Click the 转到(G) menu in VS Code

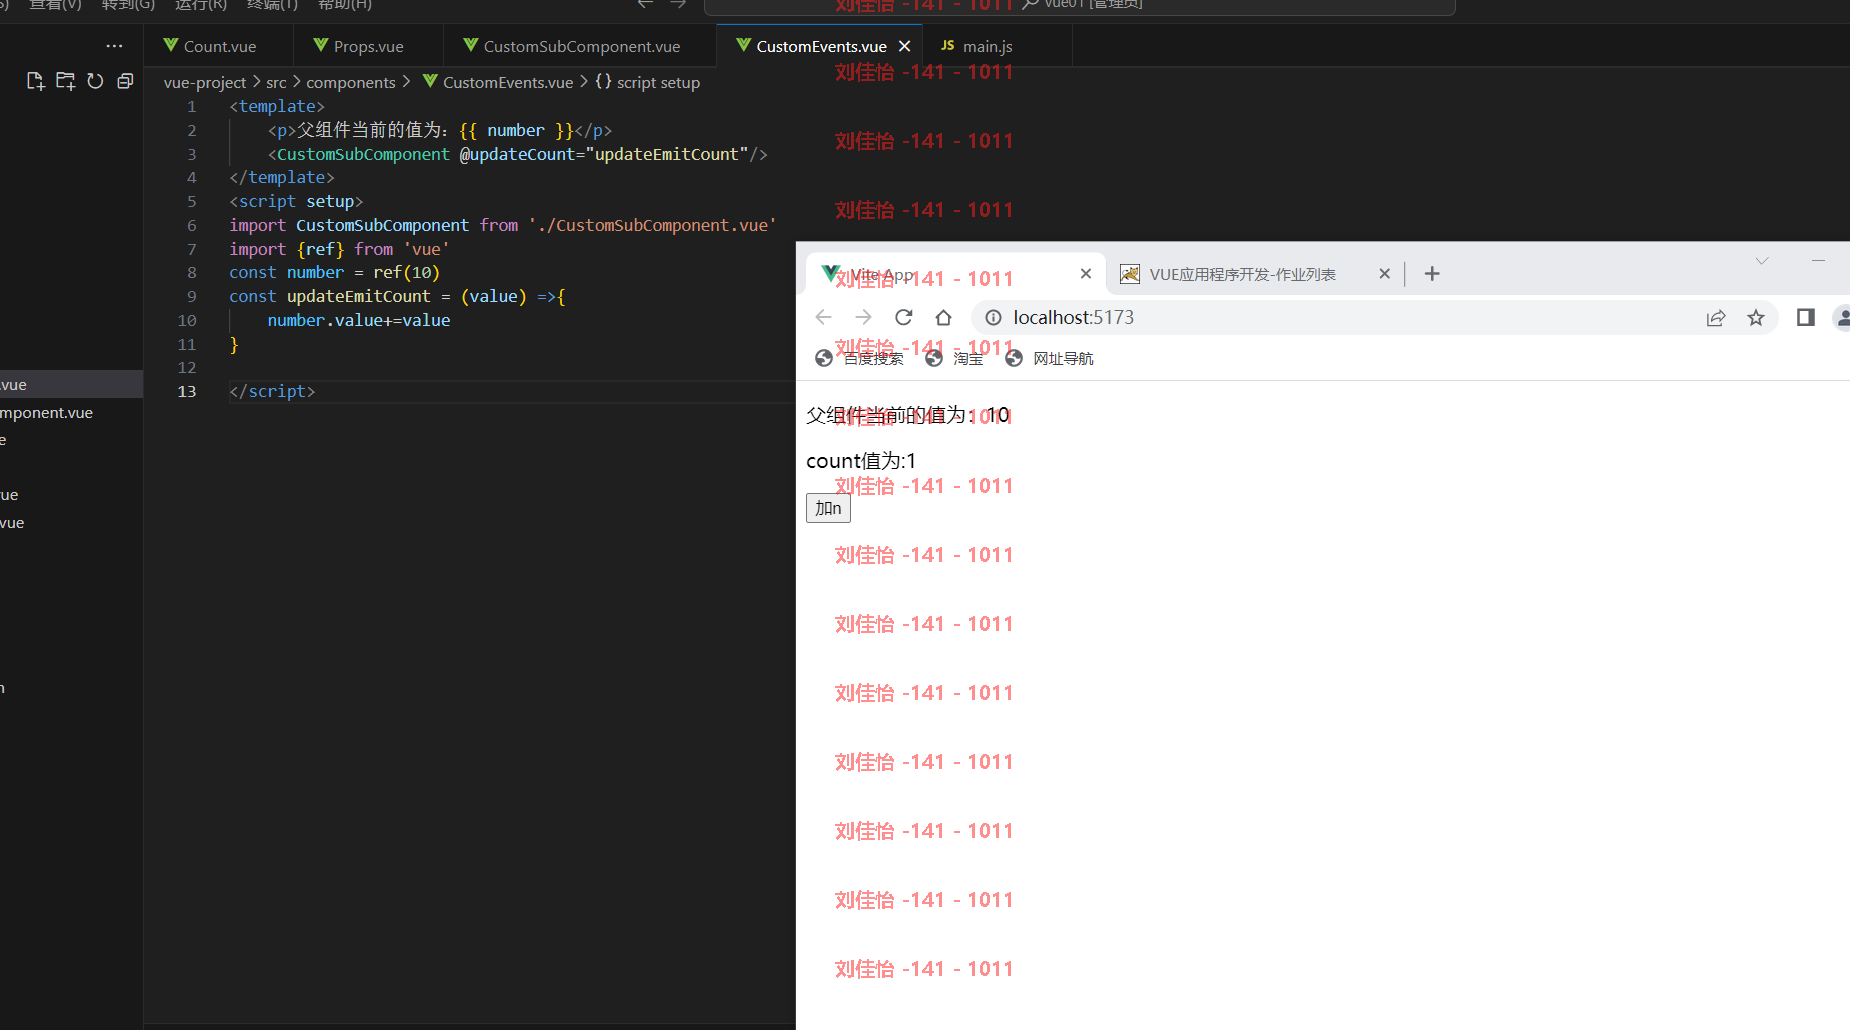coord(128,5)
